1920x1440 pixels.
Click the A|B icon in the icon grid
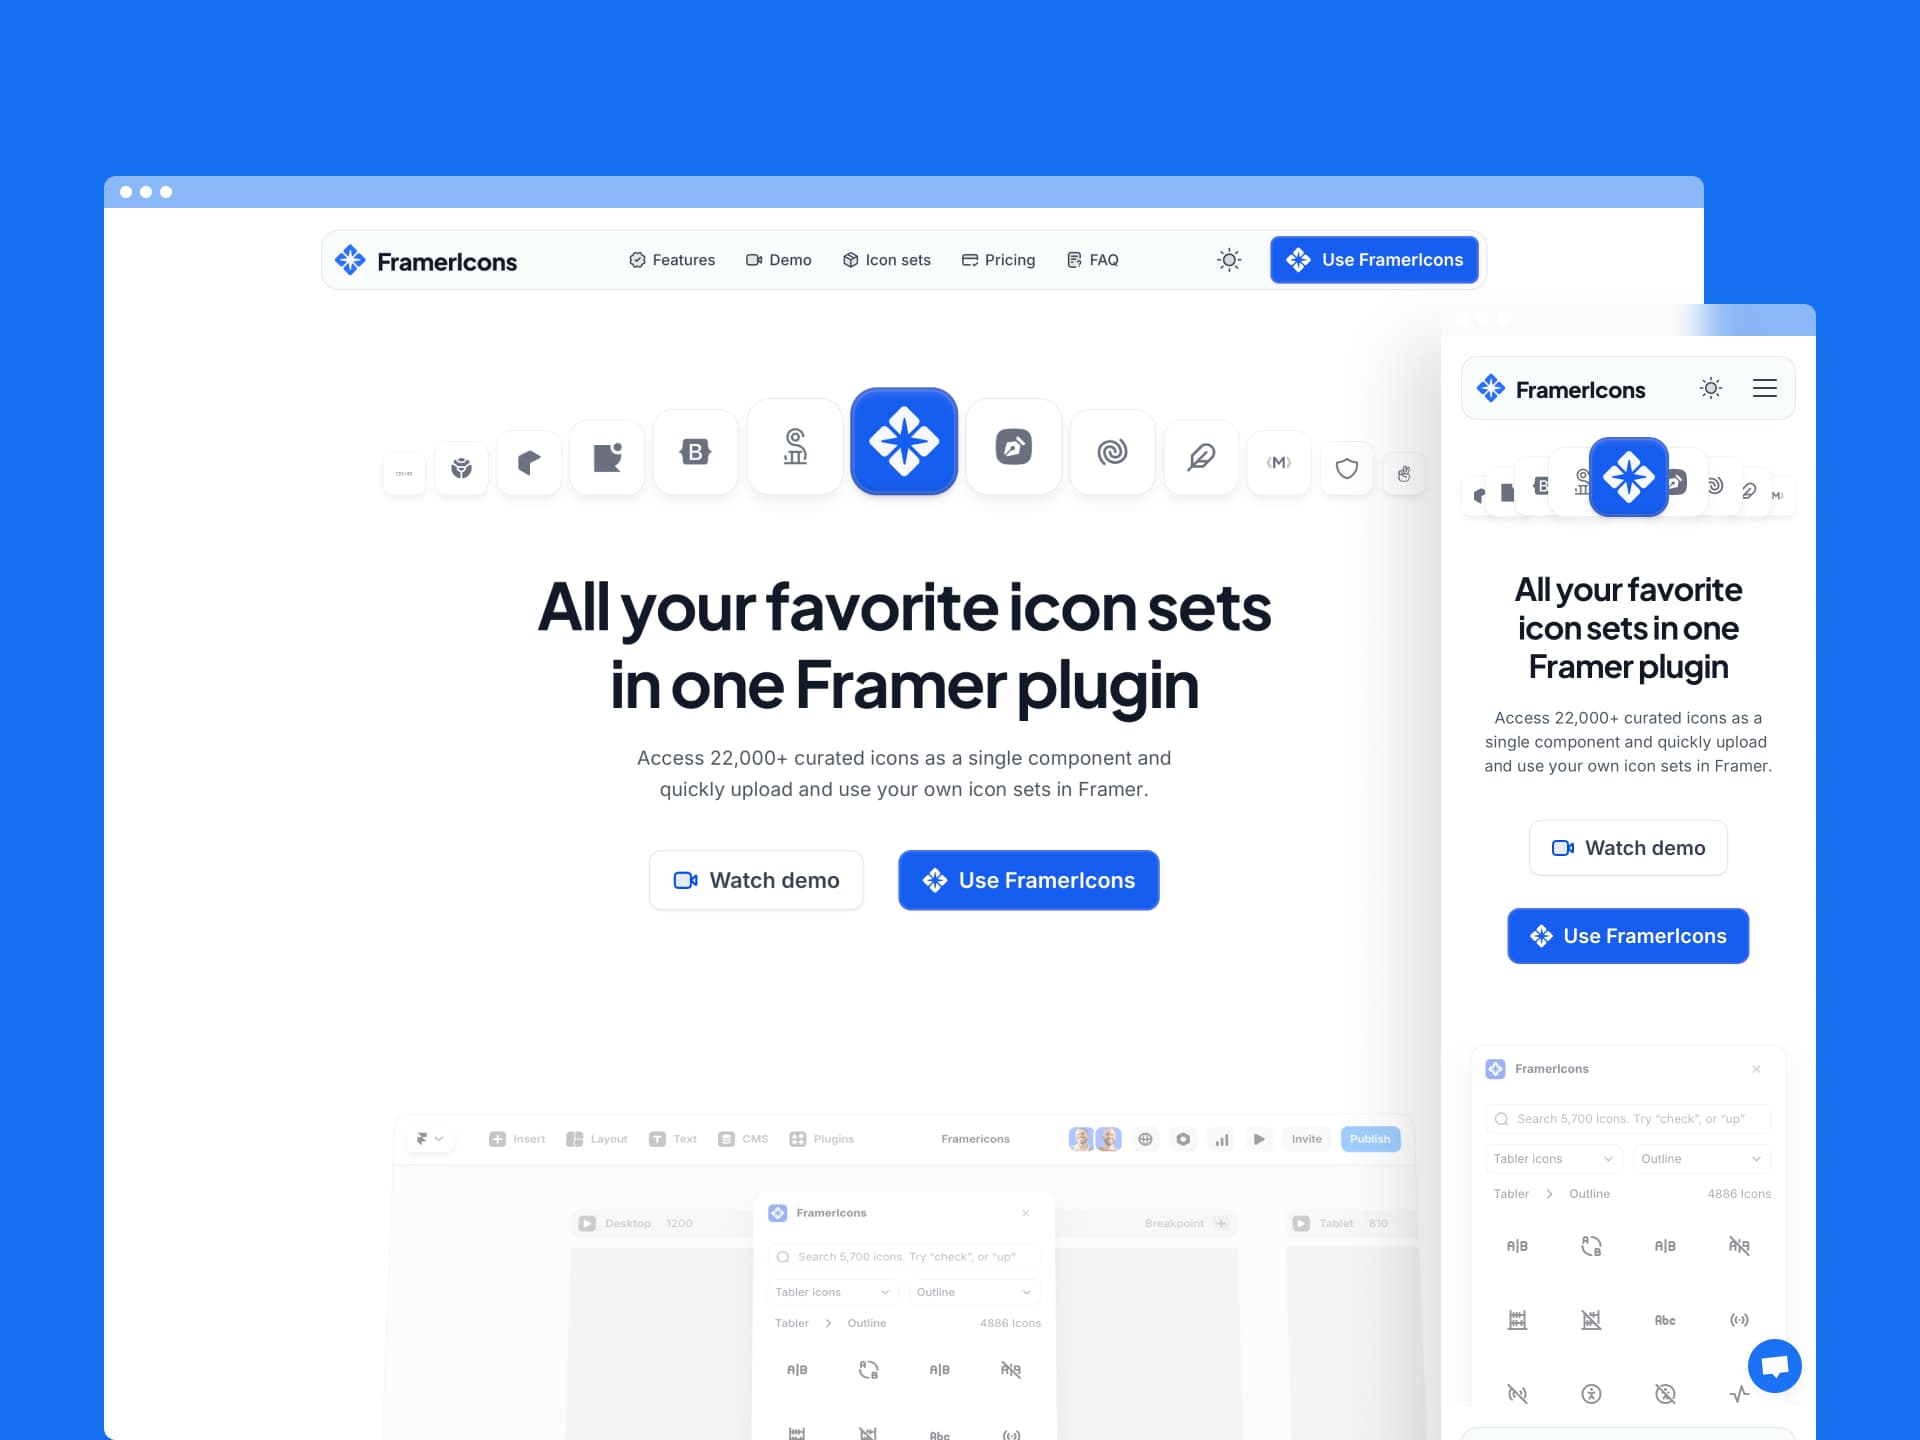[x=1516, y=1245]
